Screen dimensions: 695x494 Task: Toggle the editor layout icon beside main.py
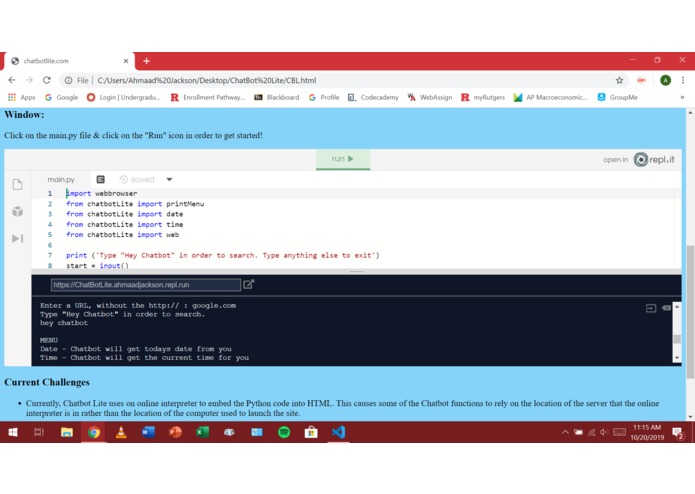point(101,179)
